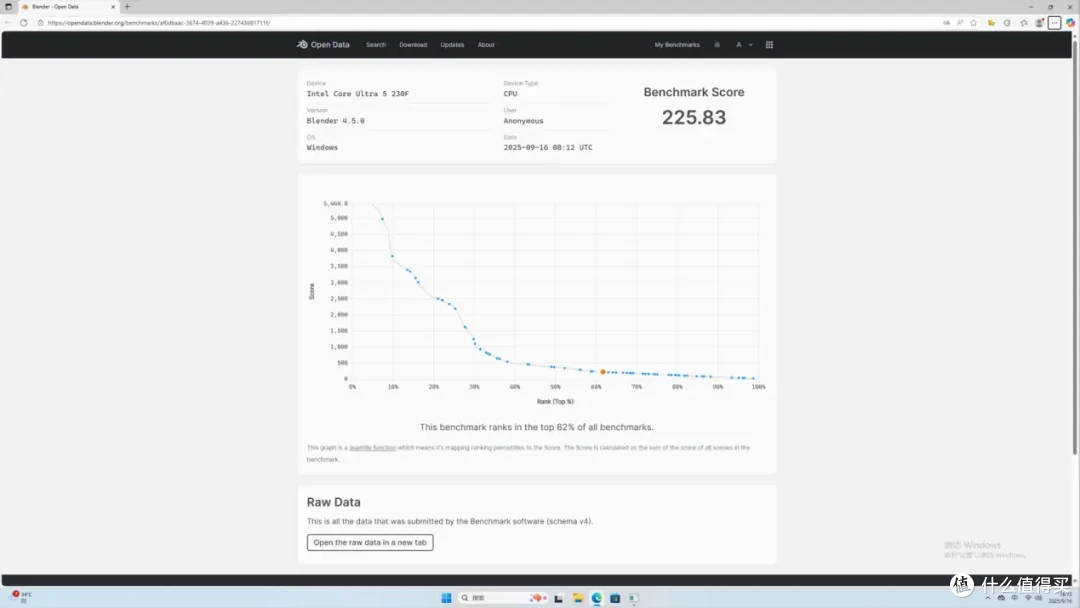Viewport: 1080px width, 608px height.
Task: Go to My Benchmarks
Action: point(676,45)
